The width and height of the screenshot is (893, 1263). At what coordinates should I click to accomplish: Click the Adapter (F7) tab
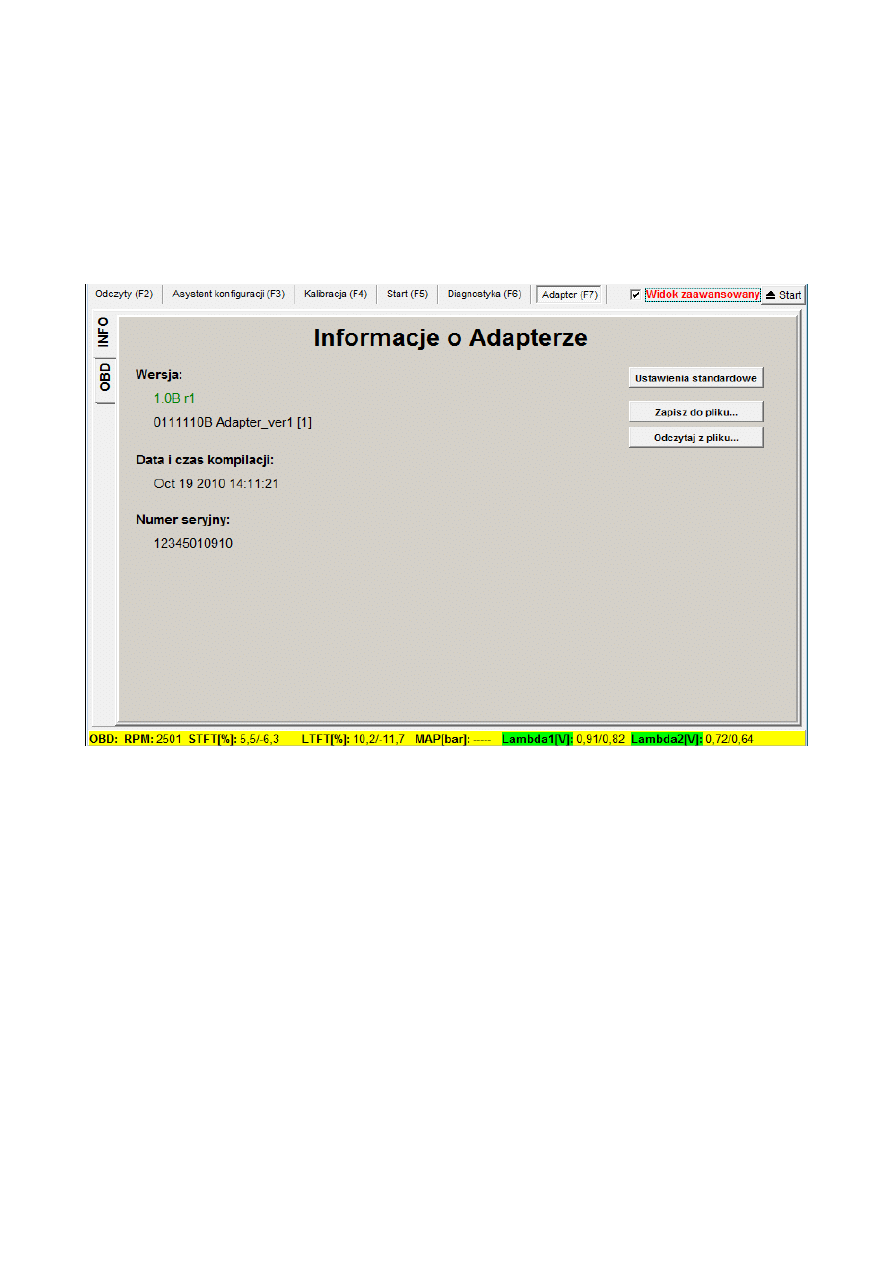point(569,295)
